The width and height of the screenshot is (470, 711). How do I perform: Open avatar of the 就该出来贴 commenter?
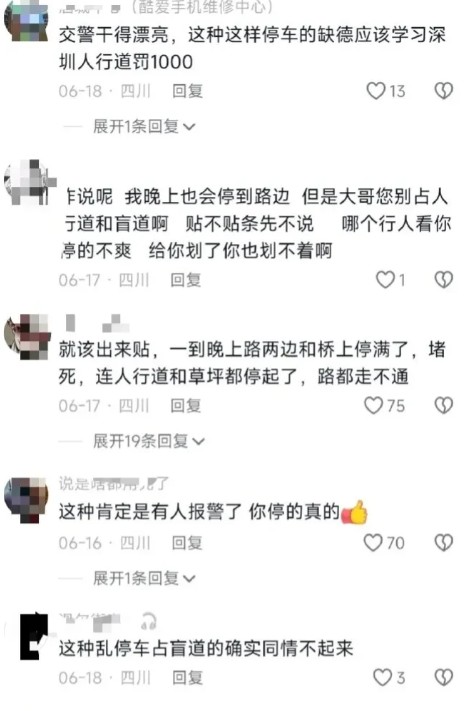coord(26,336)
